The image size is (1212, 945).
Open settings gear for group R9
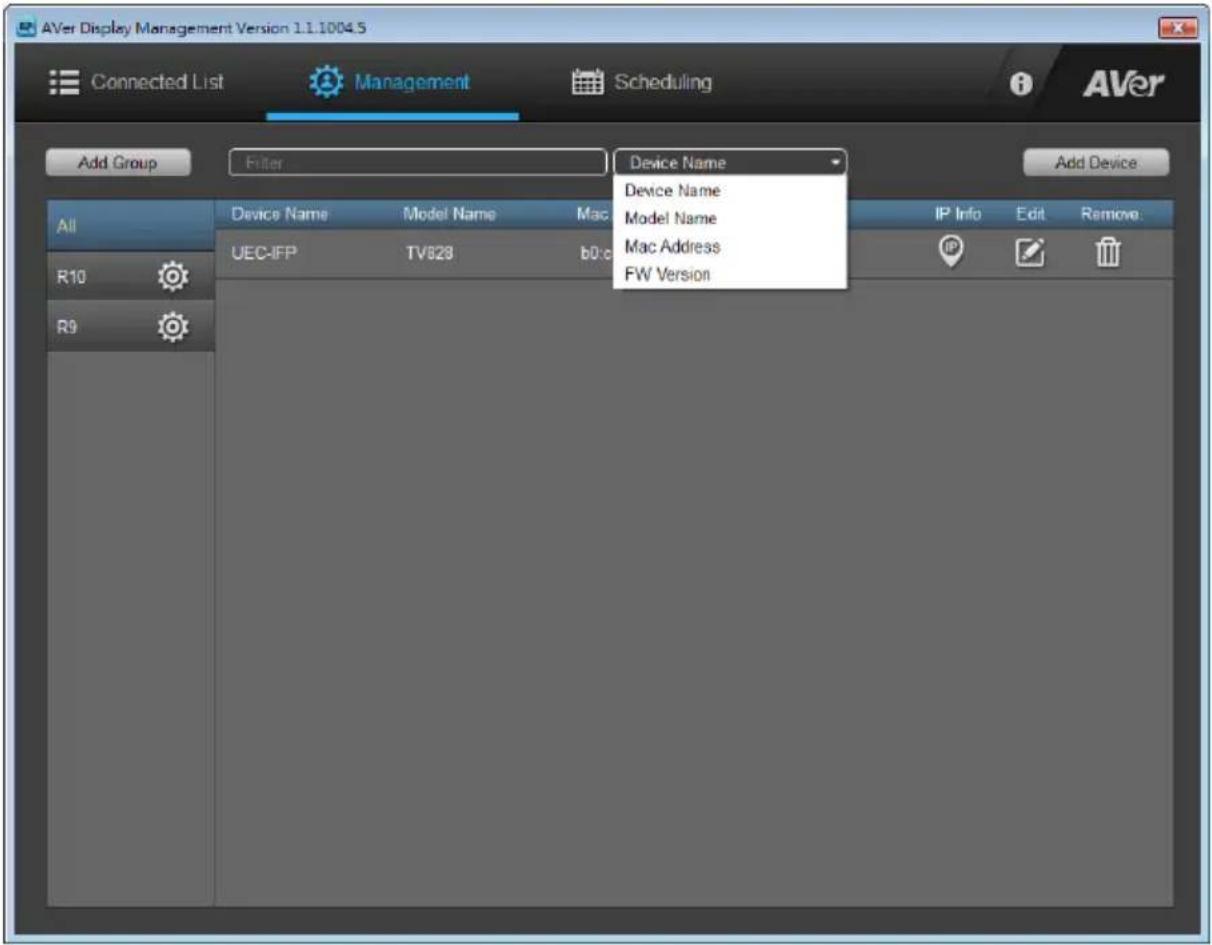174,327
